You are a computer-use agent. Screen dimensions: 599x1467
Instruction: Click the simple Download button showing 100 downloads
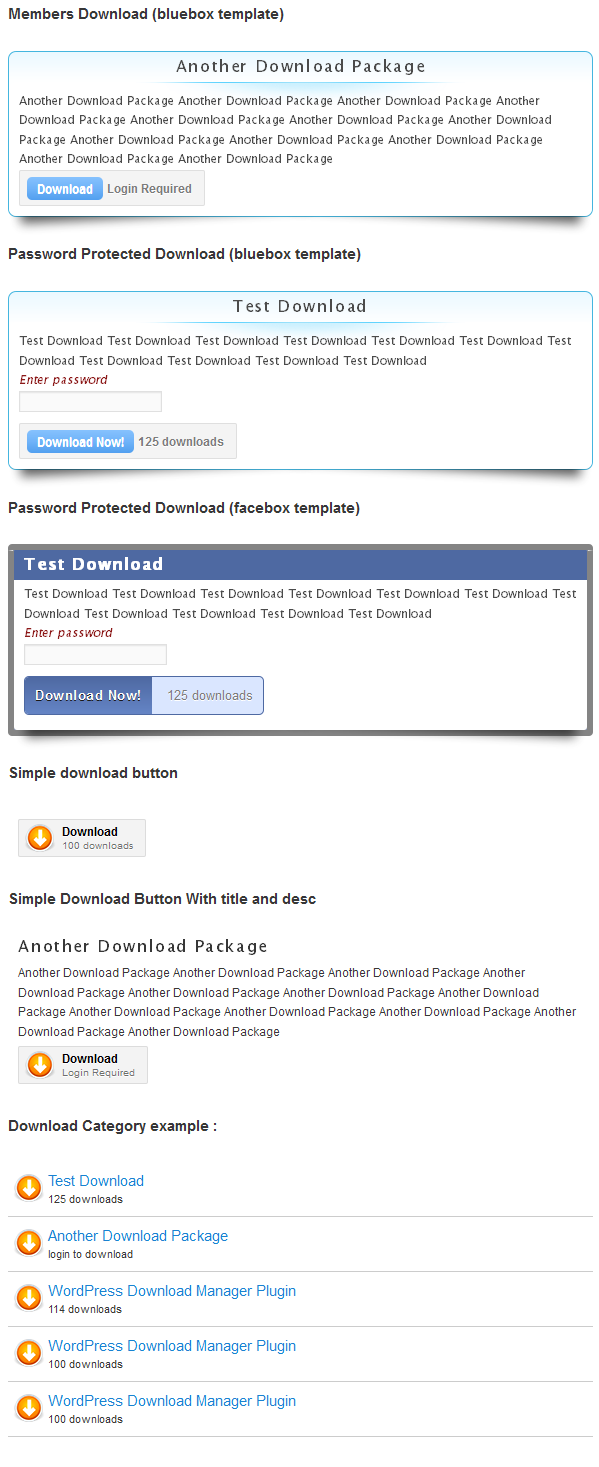[x=82, y=838]
